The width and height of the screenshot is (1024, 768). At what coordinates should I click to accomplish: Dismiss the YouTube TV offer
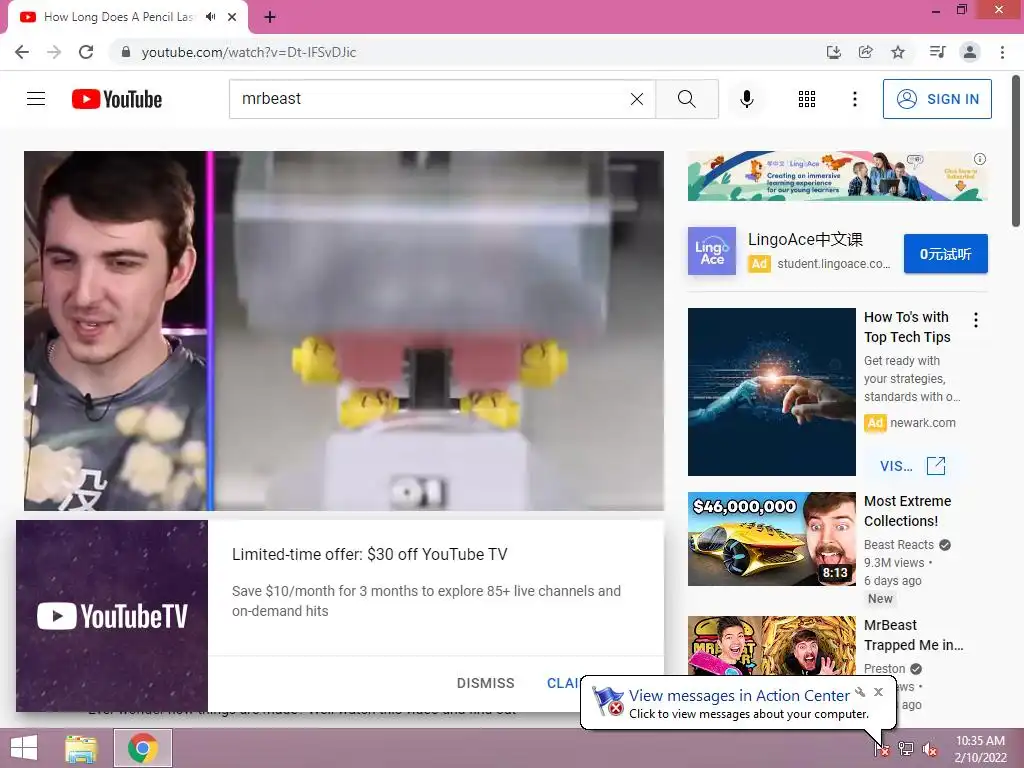click(x=485, y=683)
